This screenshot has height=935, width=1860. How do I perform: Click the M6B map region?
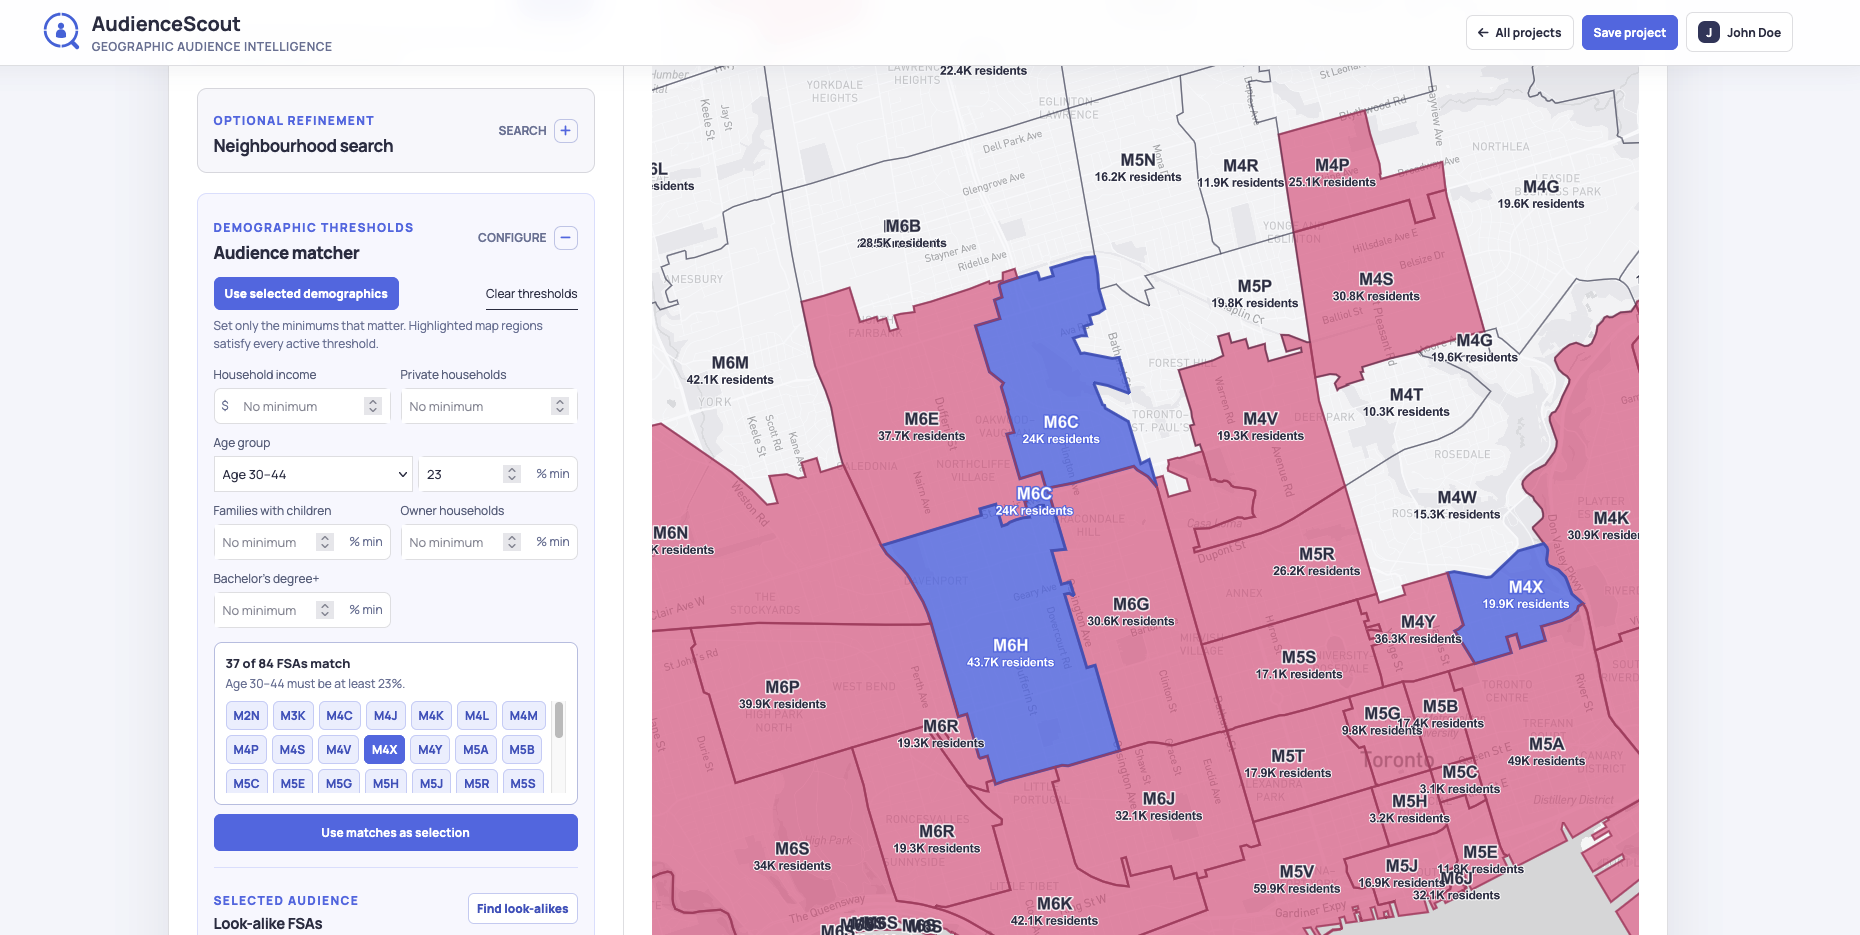pos(902,234)
